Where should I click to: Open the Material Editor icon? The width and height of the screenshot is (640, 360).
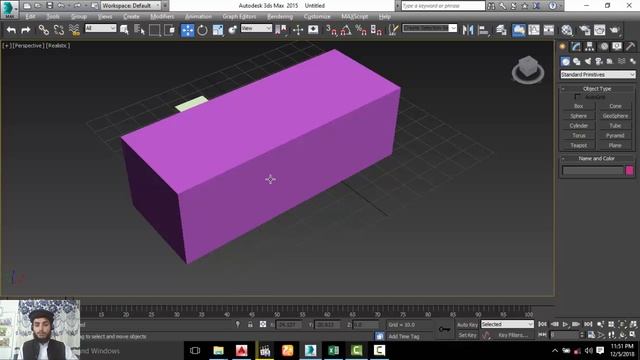point(567,30)
